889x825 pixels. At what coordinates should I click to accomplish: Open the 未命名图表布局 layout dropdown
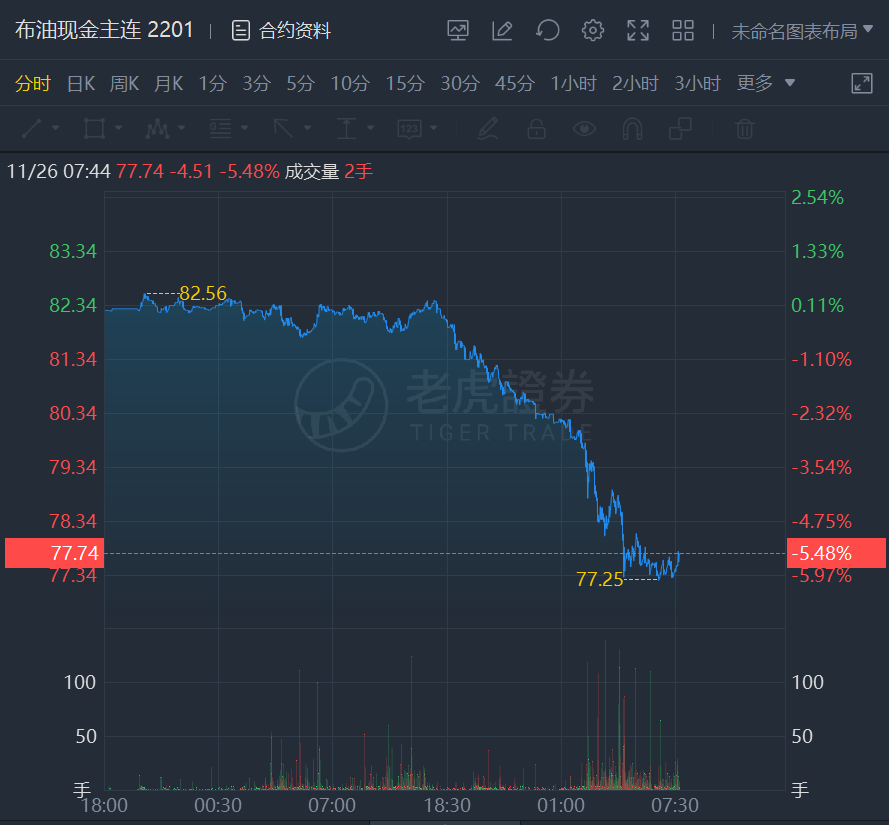point(802,31)
